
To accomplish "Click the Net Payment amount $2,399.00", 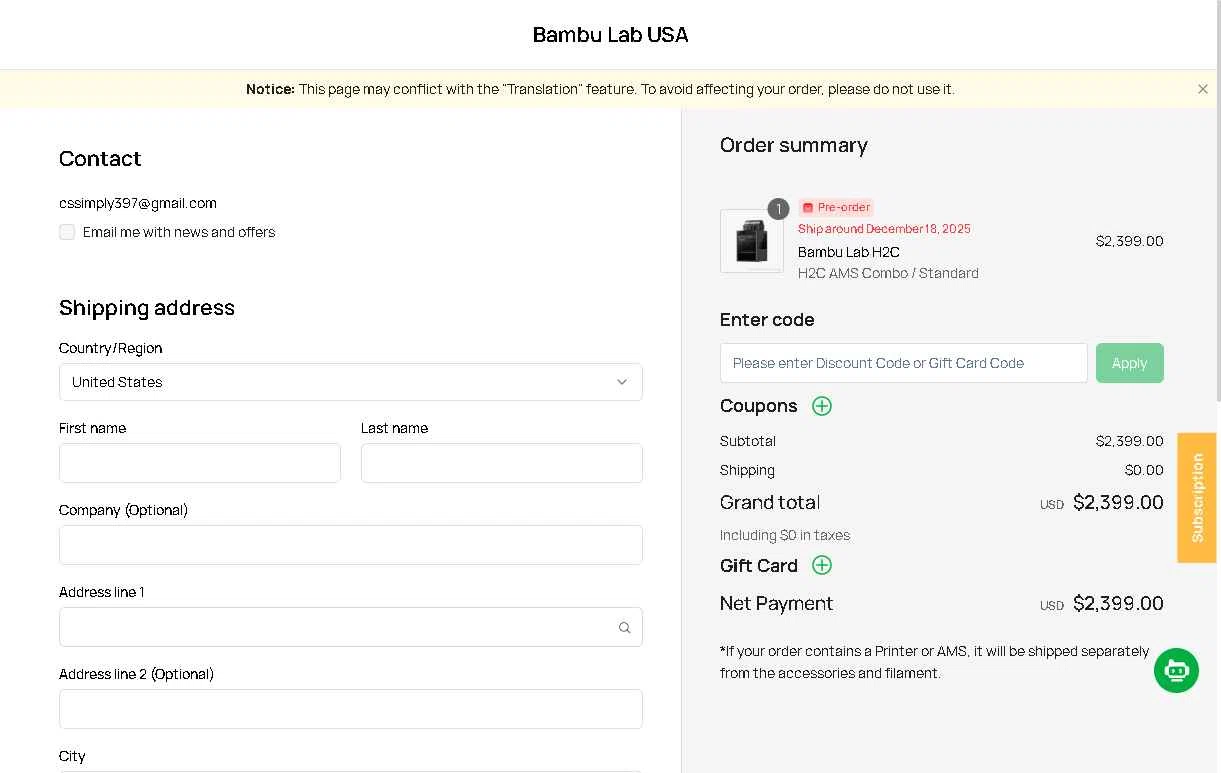I will [1118, 603].
